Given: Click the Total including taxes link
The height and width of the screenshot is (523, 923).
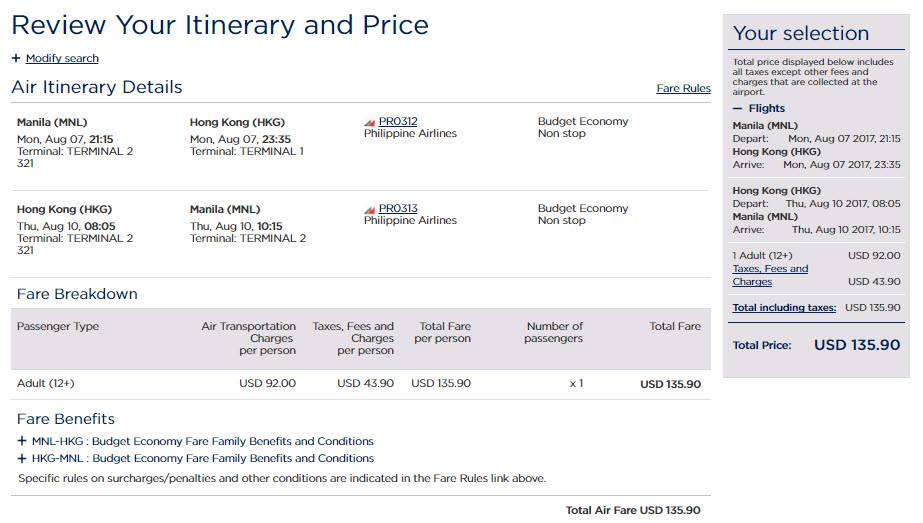Looking at the screenshot, I should [x=784, y=308].
